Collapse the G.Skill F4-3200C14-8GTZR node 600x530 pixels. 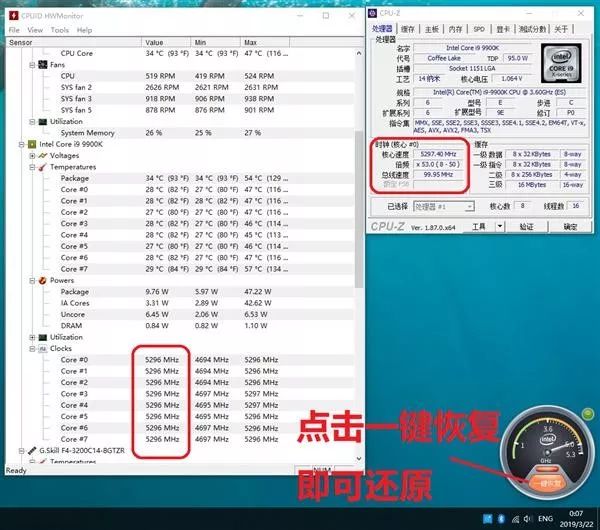point(22,451)
